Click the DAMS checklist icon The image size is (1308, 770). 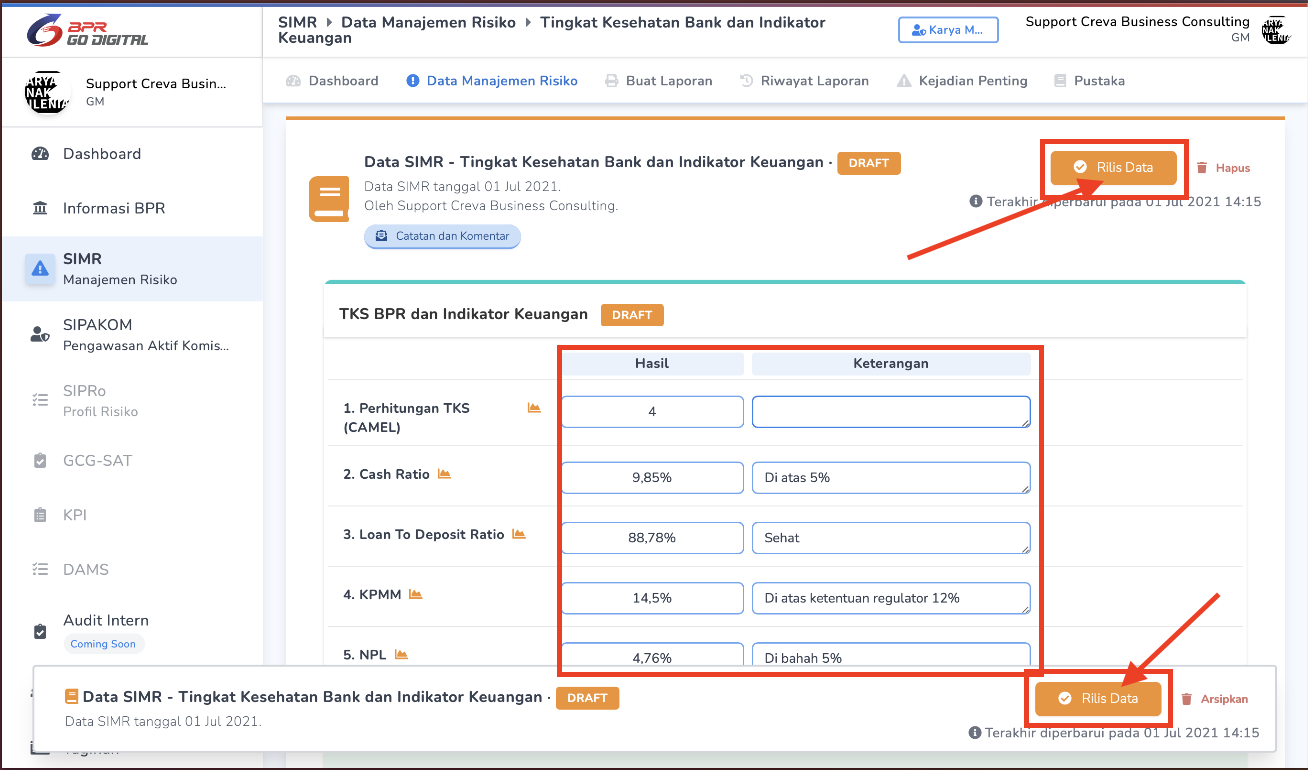pos(40,569)
